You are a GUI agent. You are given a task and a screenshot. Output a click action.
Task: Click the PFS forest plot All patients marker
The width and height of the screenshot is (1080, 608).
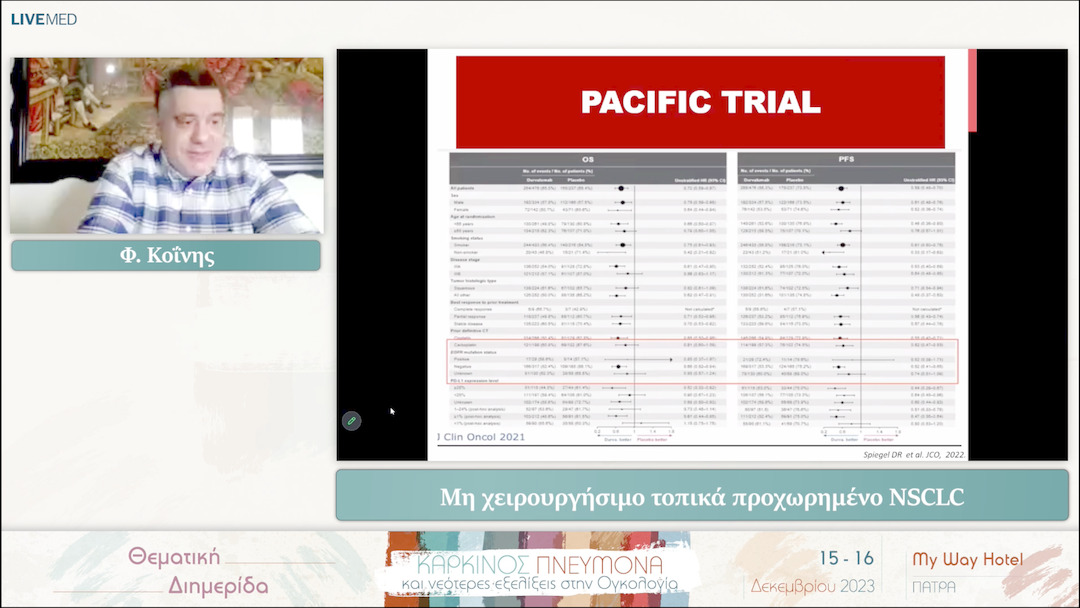(842, 187)
